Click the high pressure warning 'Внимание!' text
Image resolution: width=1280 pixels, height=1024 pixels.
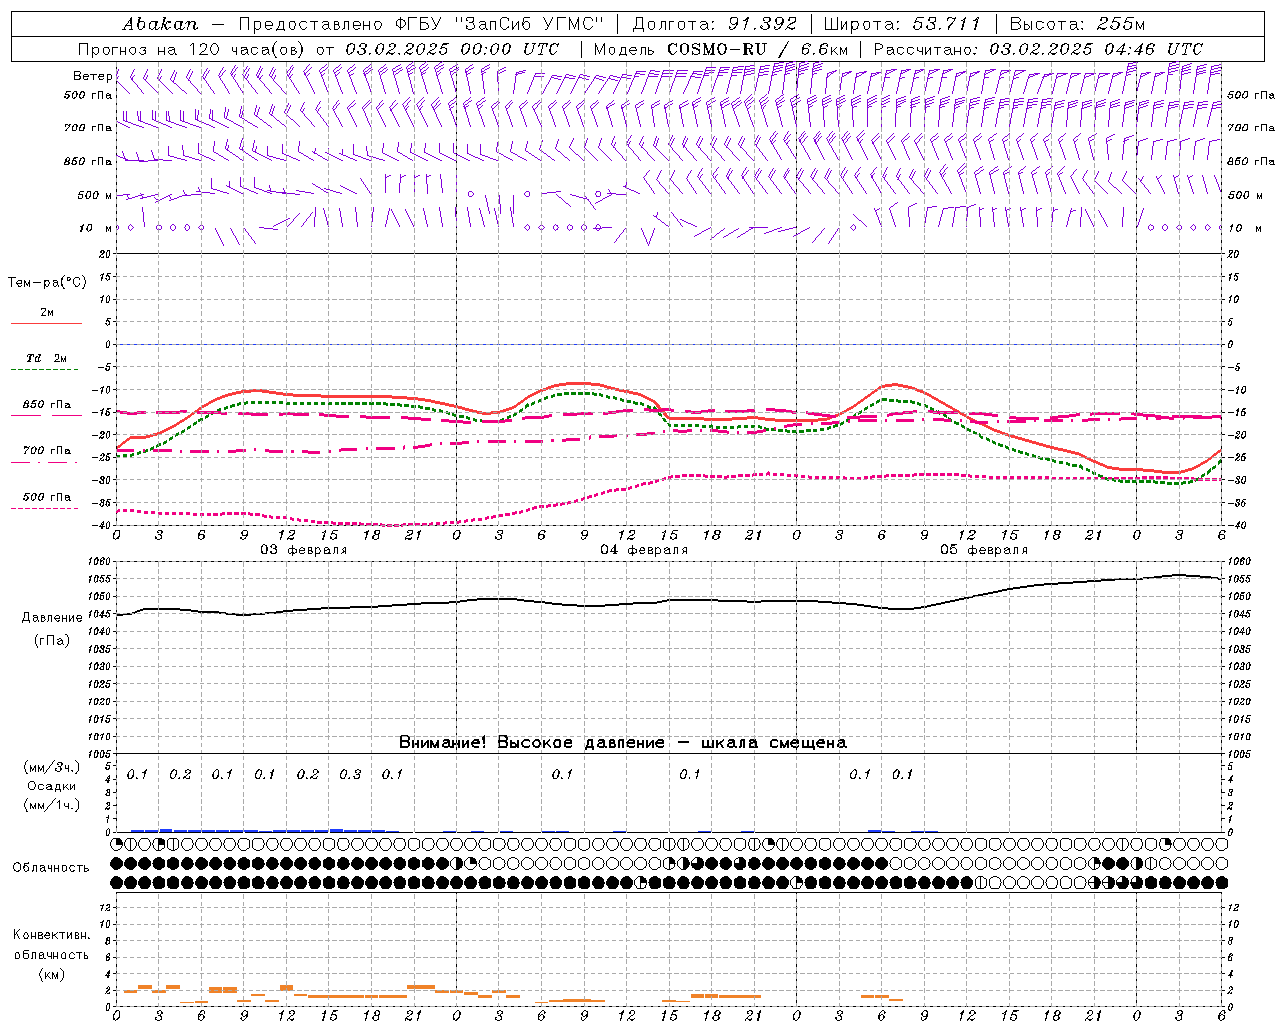pyautogui.click(x=443, y=743)
